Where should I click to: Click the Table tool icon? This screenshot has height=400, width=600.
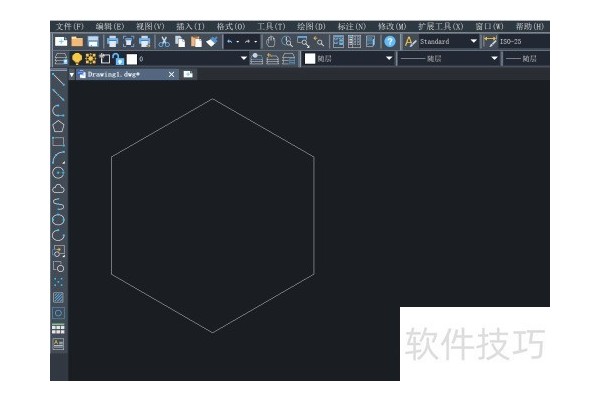point(58,328)
